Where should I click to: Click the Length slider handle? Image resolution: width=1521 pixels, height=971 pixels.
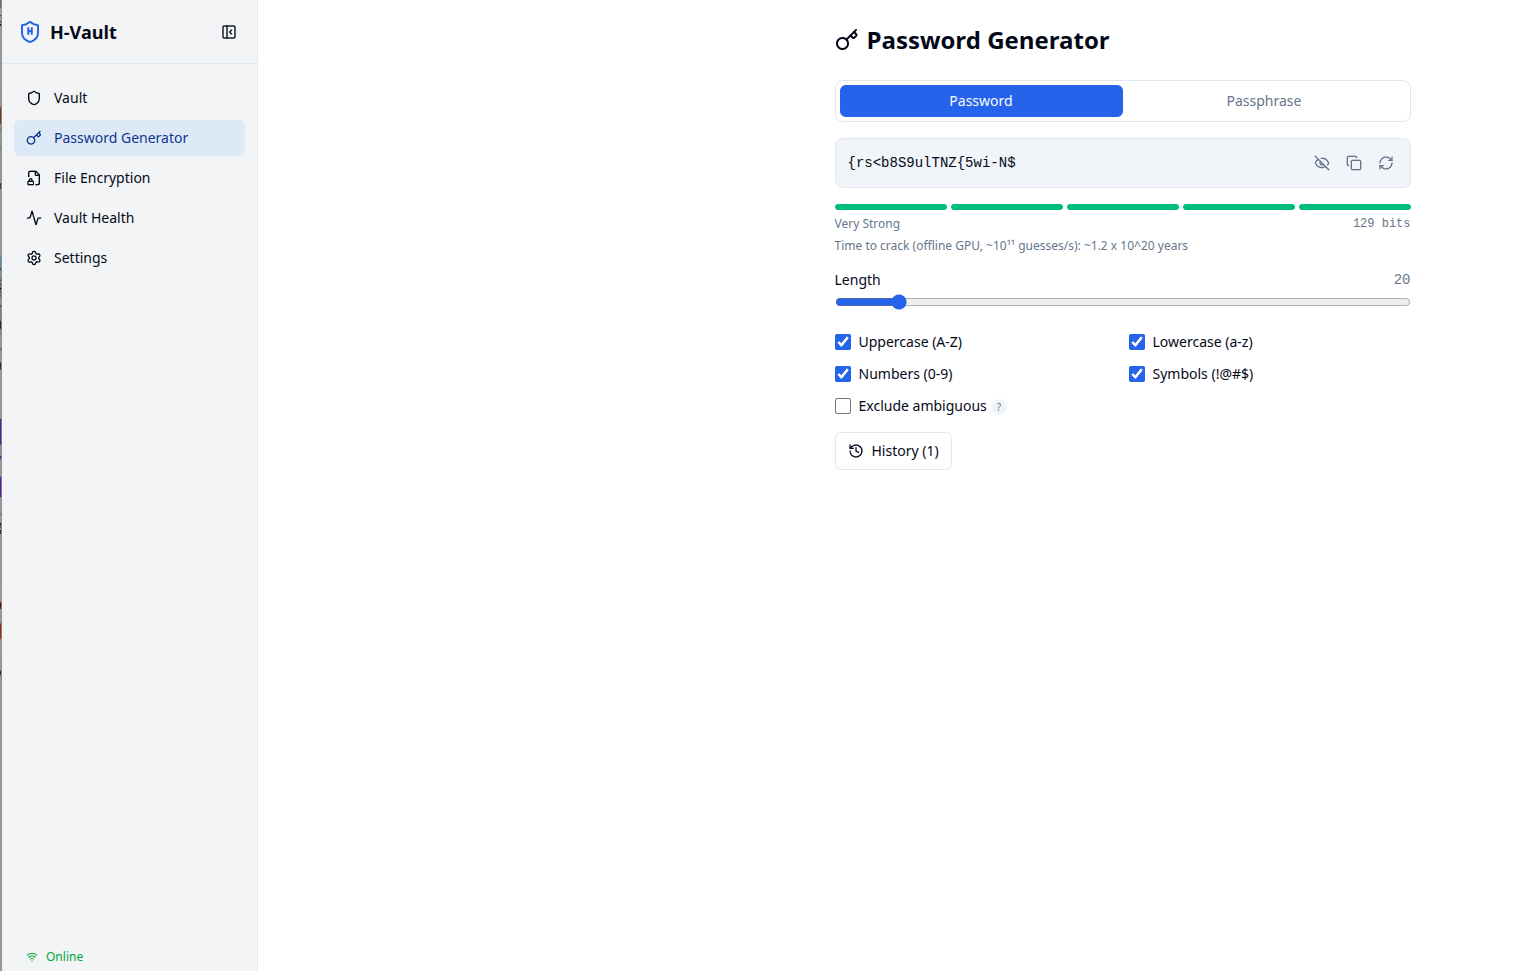[x=899, y=302]
